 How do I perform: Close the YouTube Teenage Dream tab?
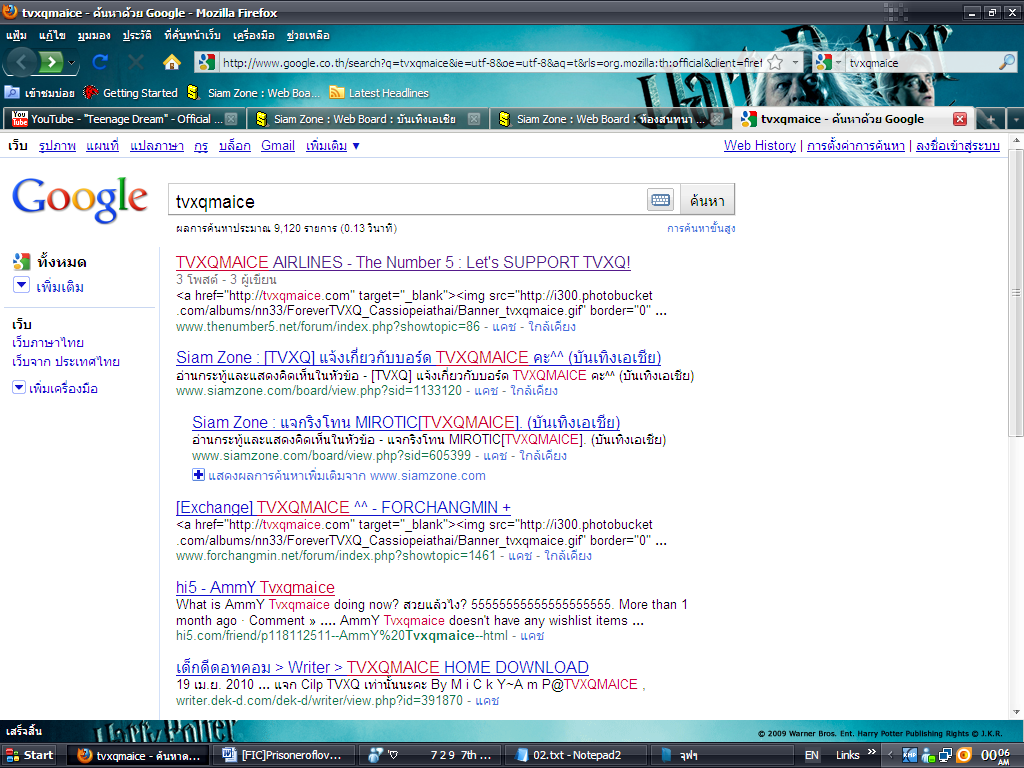[x=231, y=119]
